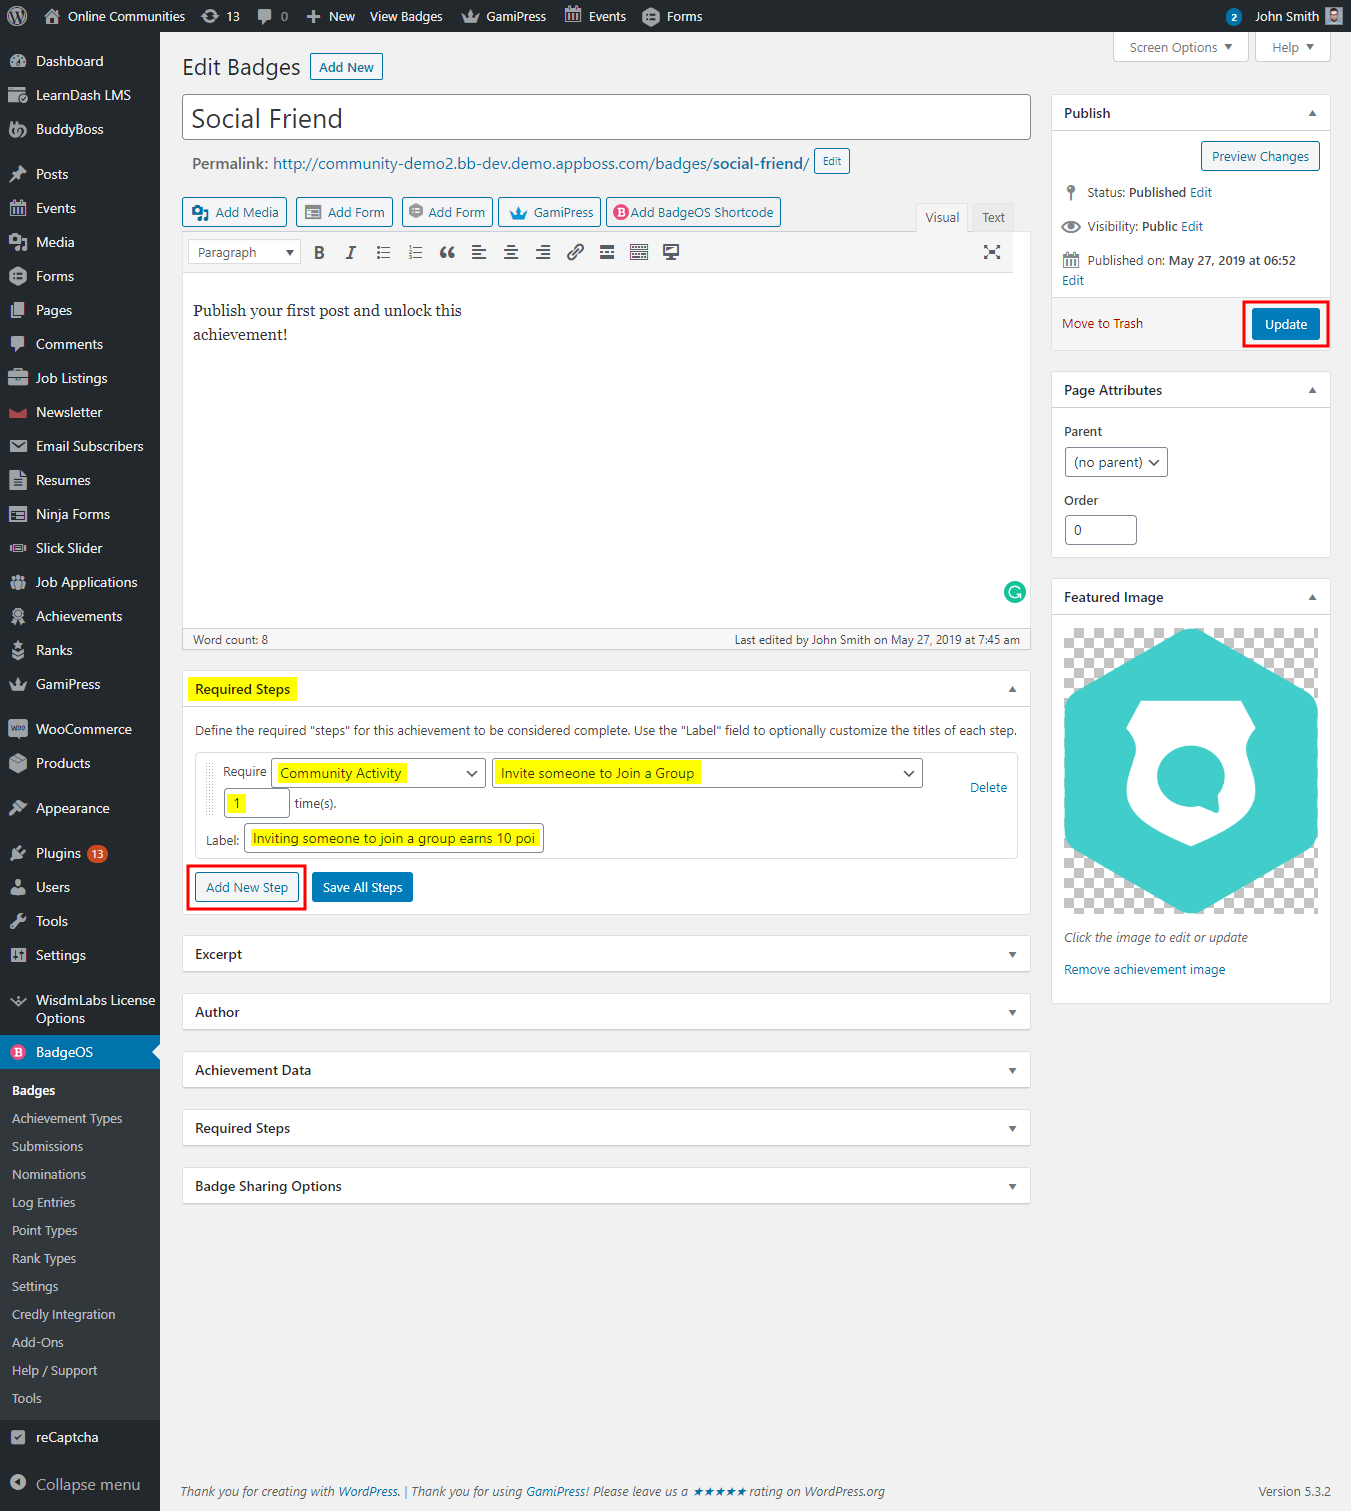Viewport: 1351px width, 1511px height.
Task: Create a numbered list in editor
Action: [x=415, y=253]
